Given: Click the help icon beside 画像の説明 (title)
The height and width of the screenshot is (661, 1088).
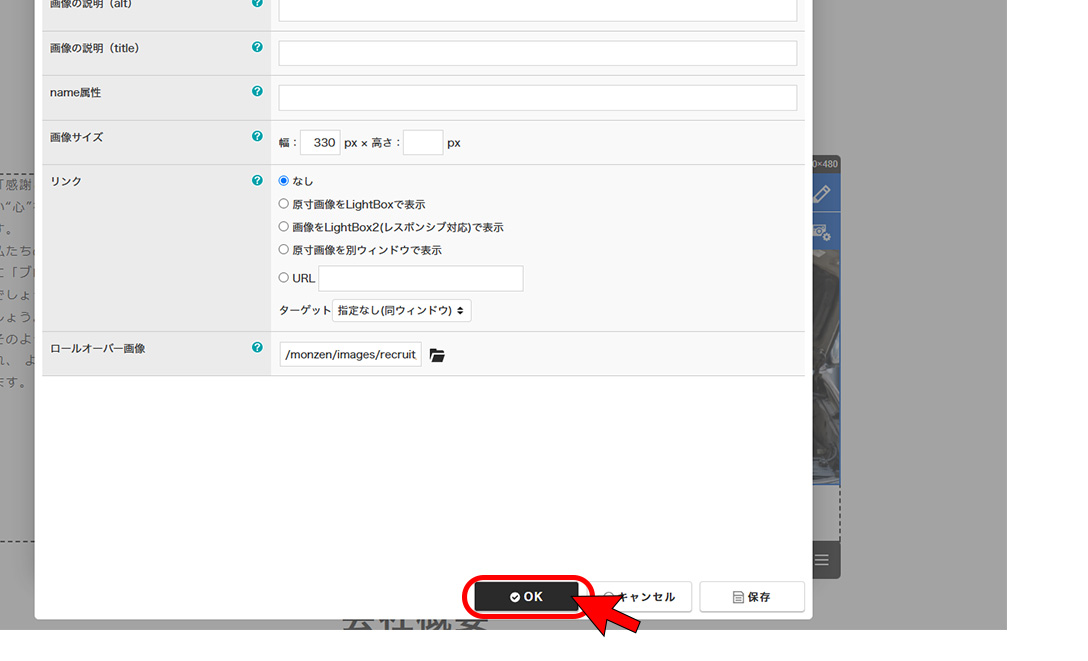Looking at the screenshot, I should (x=257, y=47).
